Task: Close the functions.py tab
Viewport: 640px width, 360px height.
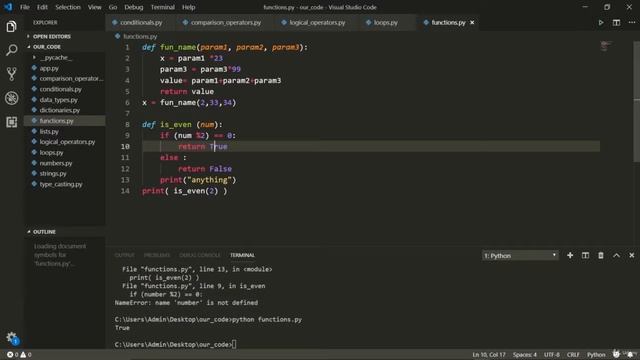Action: tap(472, 22)
